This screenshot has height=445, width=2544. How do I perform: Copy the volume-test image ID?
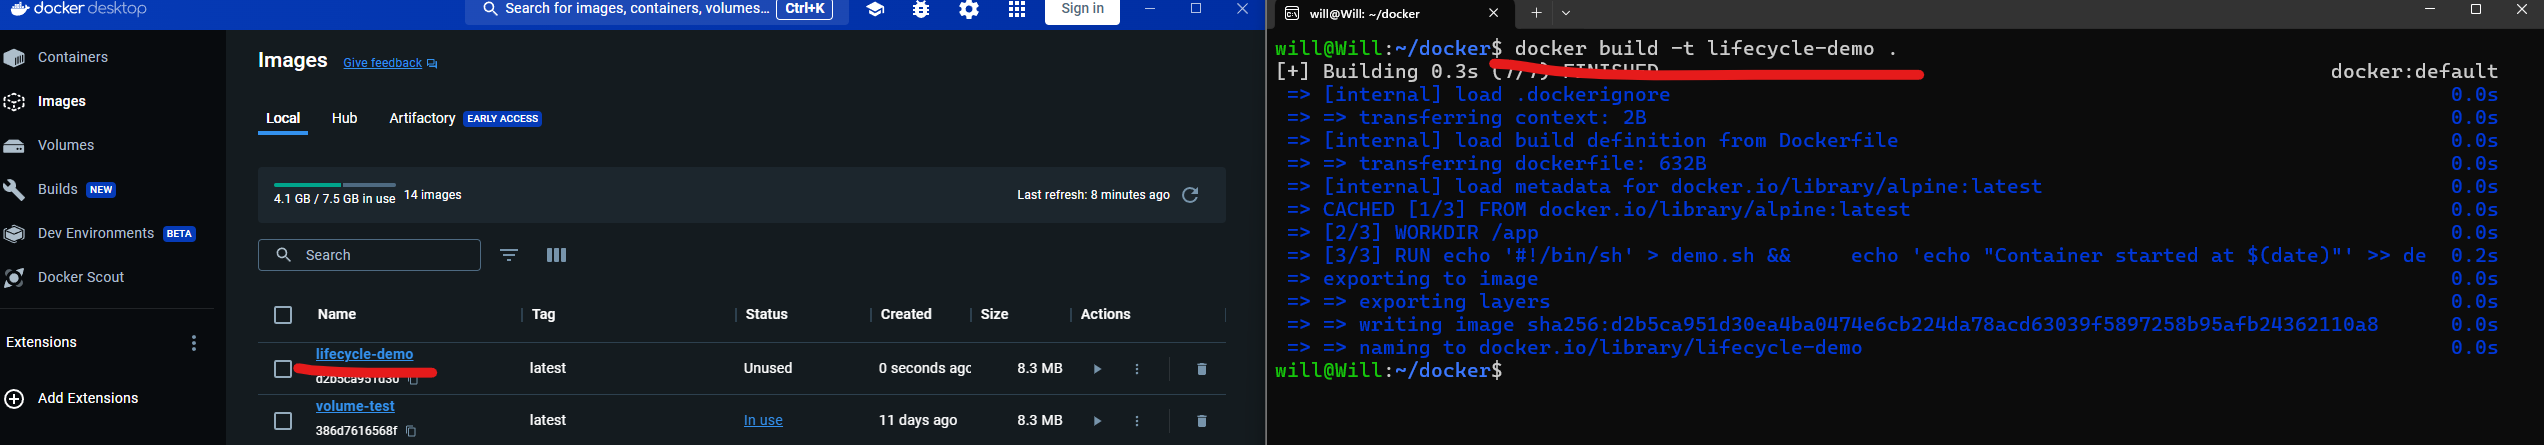point(411,431)
